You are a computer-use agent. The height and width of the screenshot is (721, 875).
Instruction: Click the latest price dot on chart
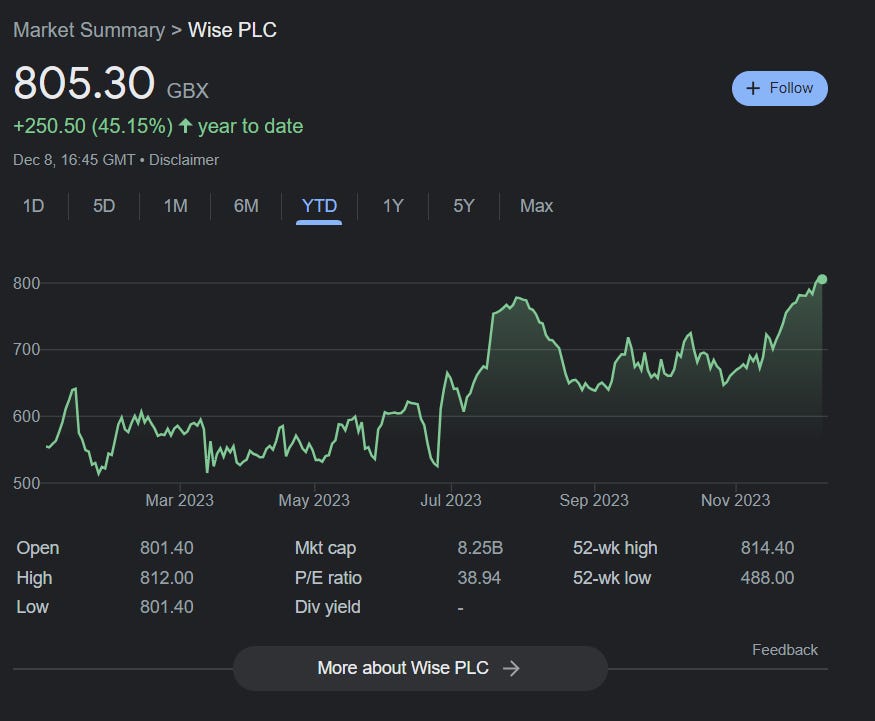pos(822,279)
